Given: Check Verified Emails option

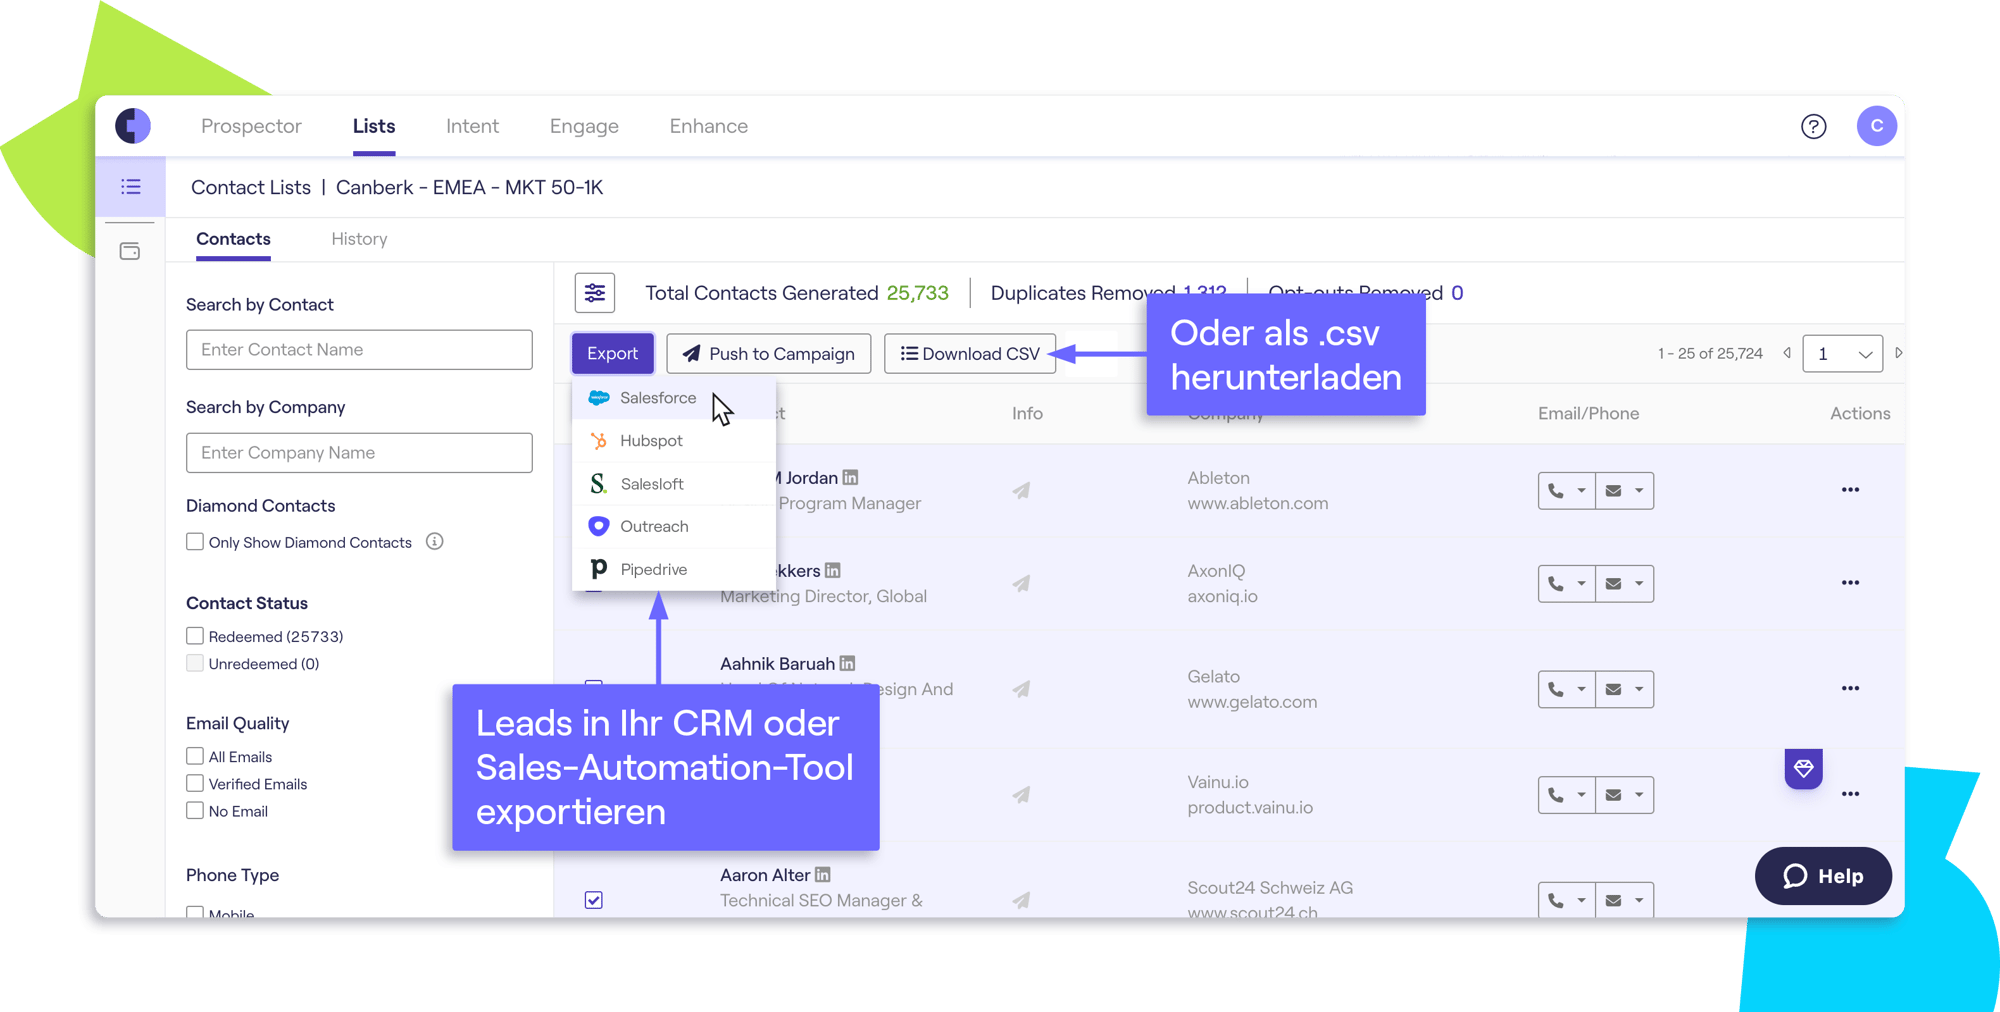Looking at the screenshot, I should 195,783.
